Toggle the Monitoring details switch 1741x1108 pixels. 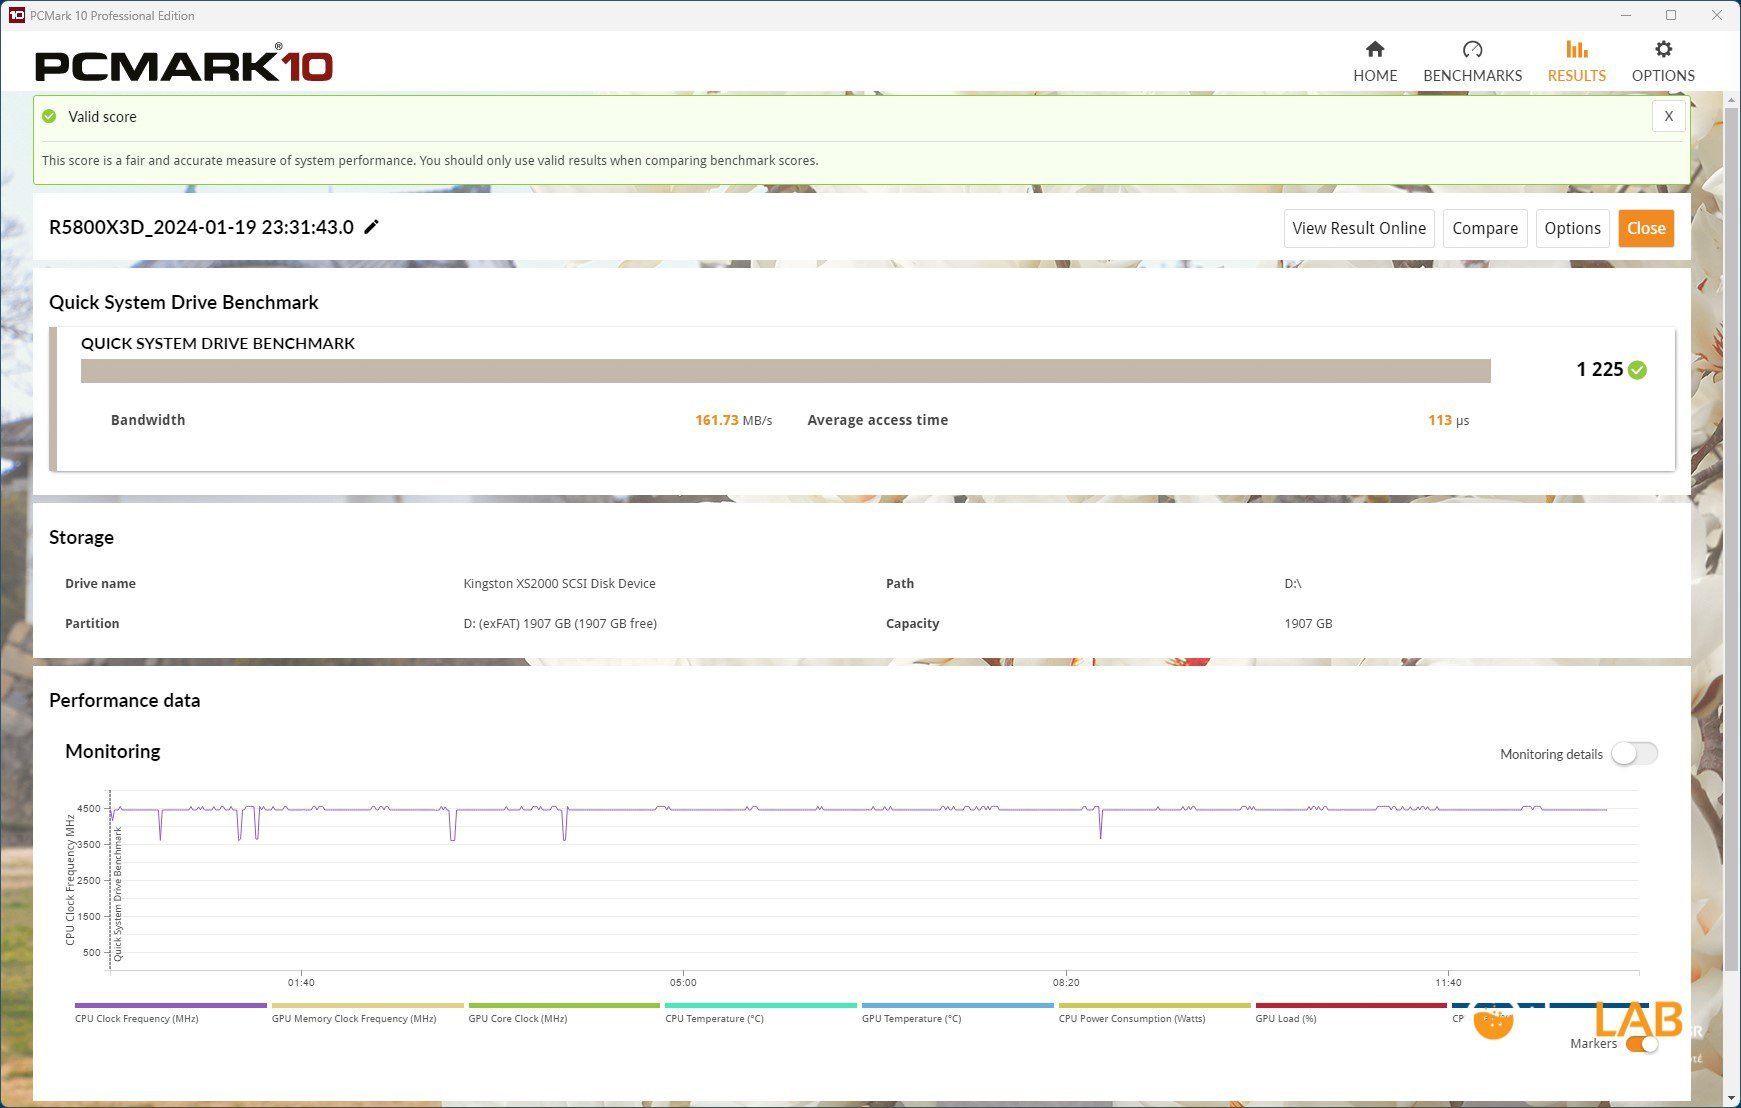click(x=1634, y=754)
